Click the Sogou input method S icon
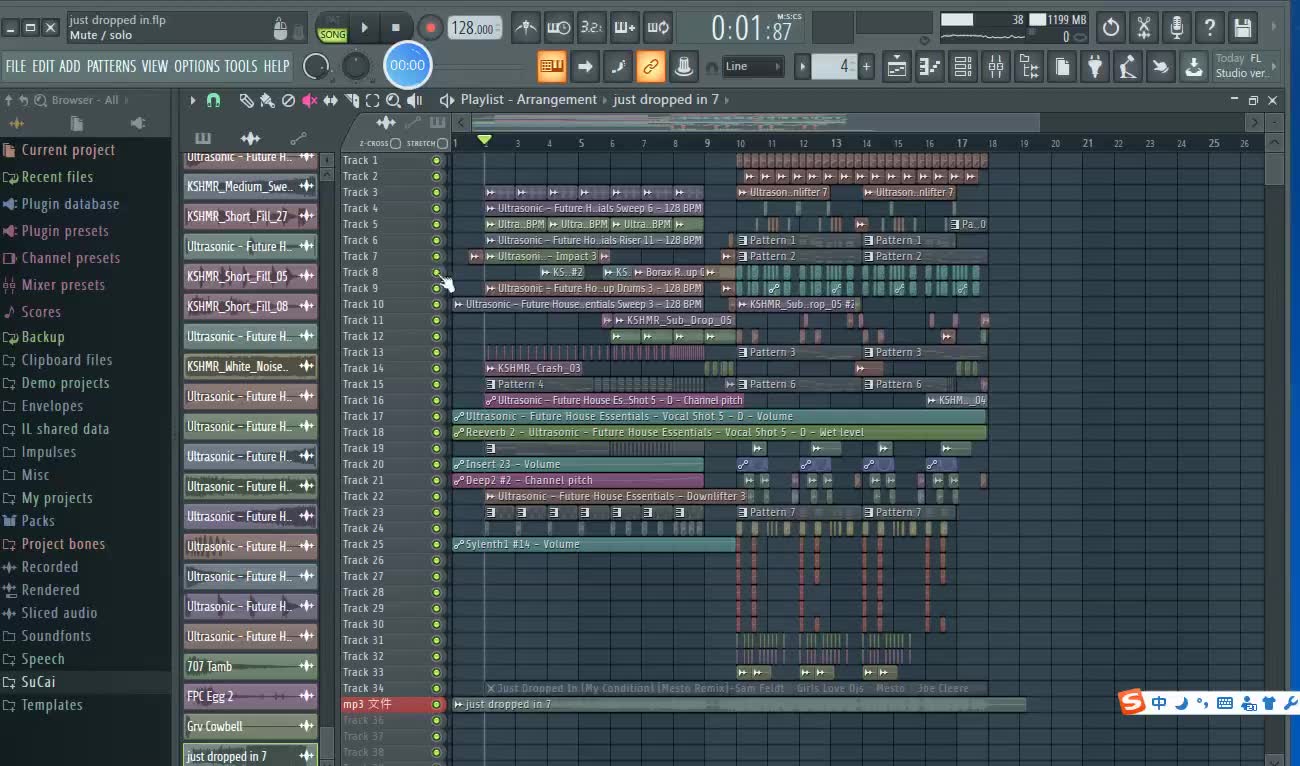Viewport: 1300px width, 766px height. tap(1131, 702)
